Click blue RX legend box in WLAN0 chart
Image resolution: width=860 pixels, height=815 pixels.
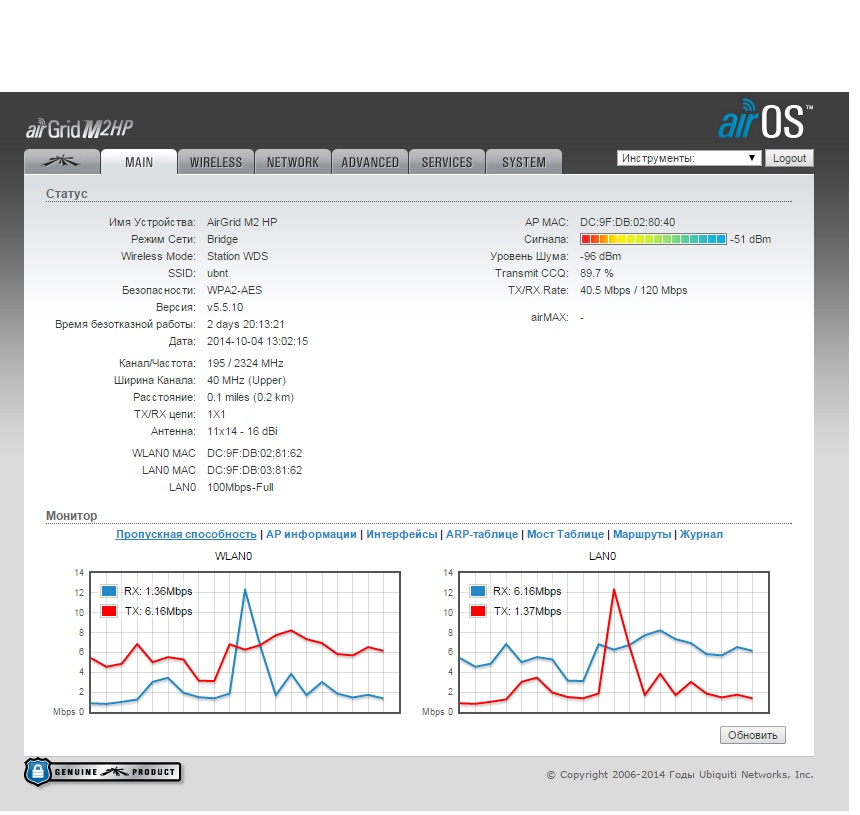click(109, 591)
